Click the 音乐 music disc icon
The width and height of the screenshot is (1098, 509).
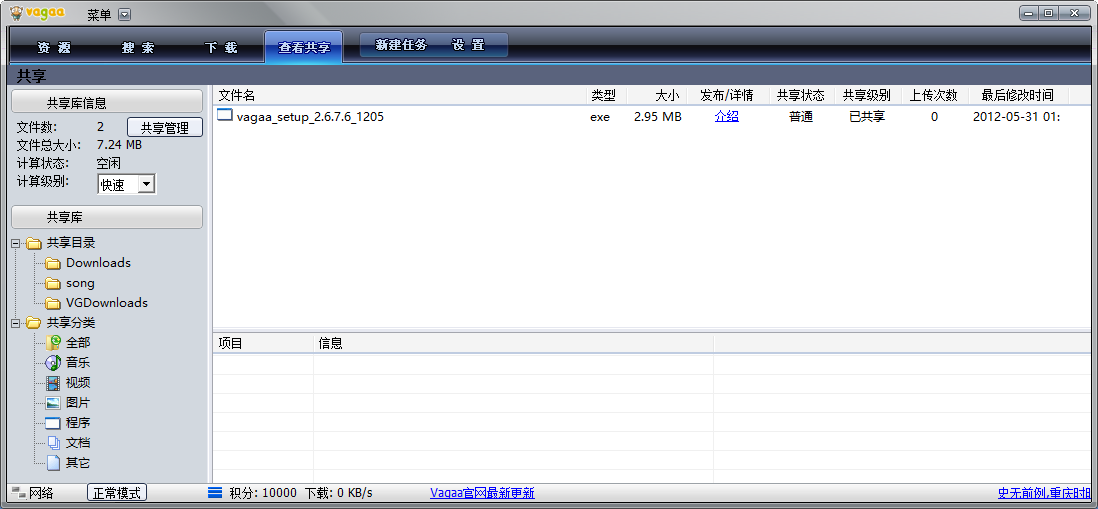pyautogui.click(x=53, y=363)
